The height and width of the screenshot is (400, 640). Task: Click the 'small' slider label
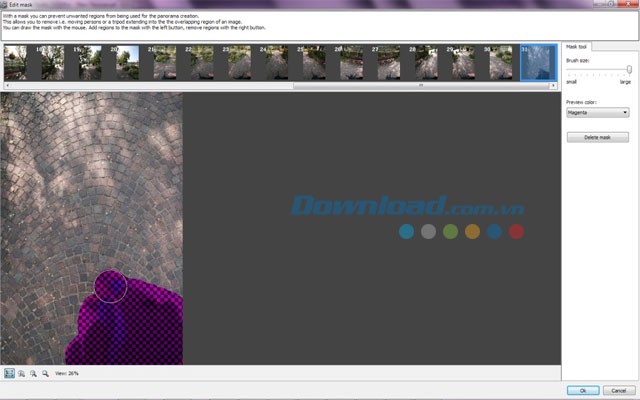pyautogui.click(x=571, y=82)
